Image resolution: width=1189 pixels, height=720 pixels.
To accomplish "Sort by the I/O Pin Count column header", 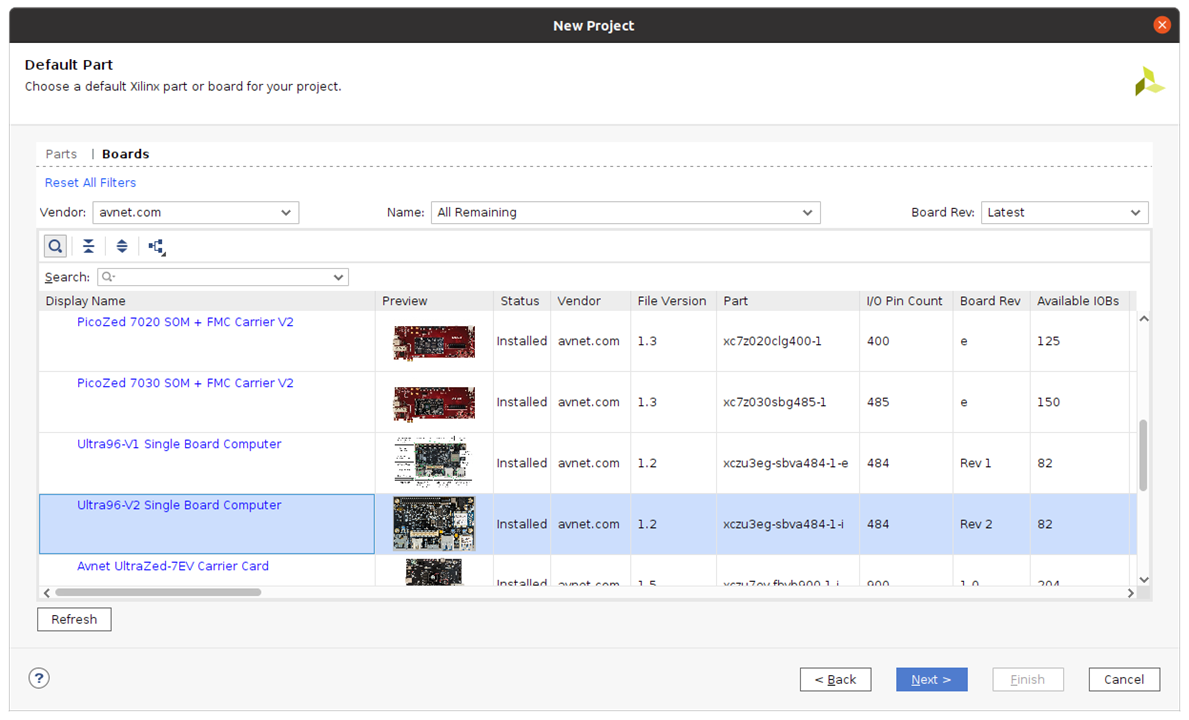I will [907, 301].
